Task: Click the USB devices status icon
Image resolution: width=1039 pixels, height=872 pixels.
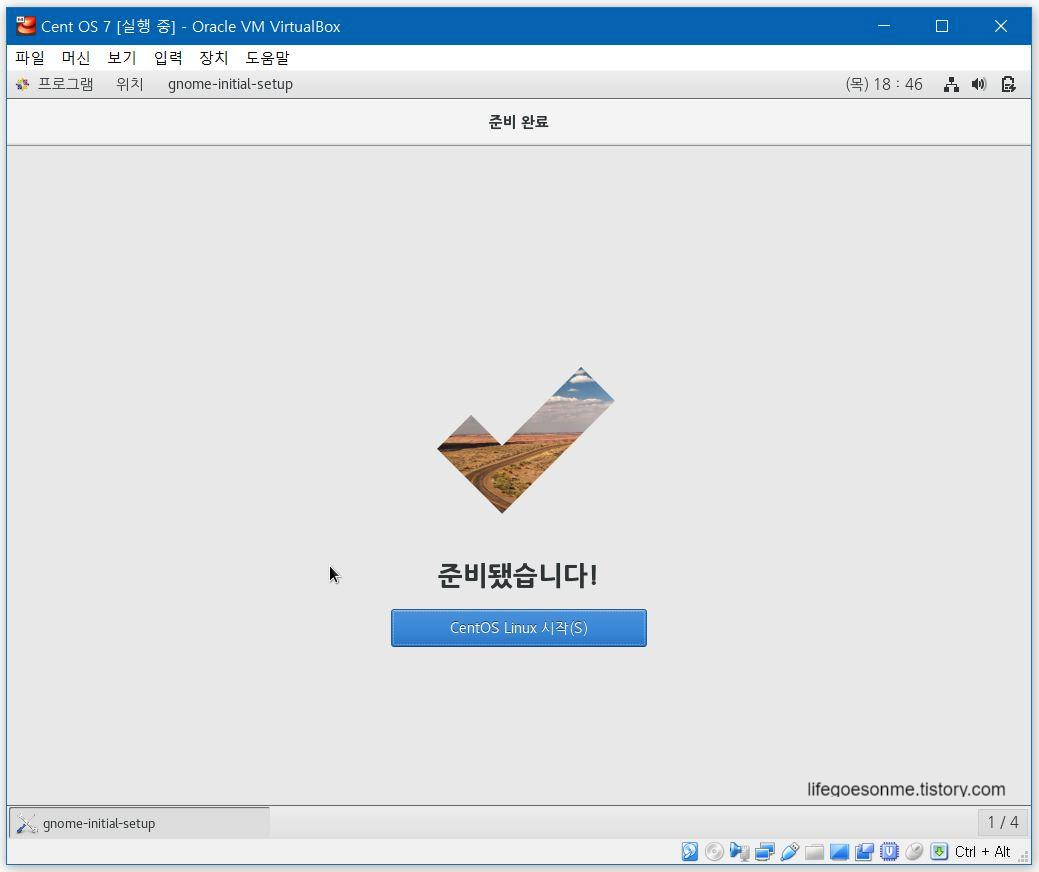Action: click(x=789, y=851)
